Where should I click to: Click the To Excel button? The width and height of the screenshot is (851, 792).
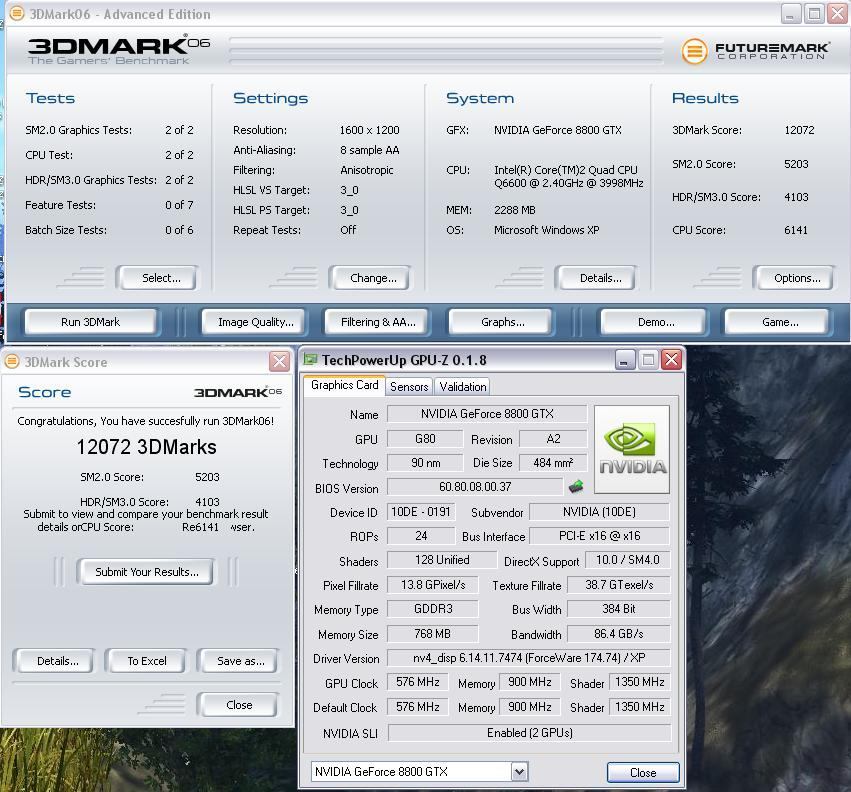145,661
